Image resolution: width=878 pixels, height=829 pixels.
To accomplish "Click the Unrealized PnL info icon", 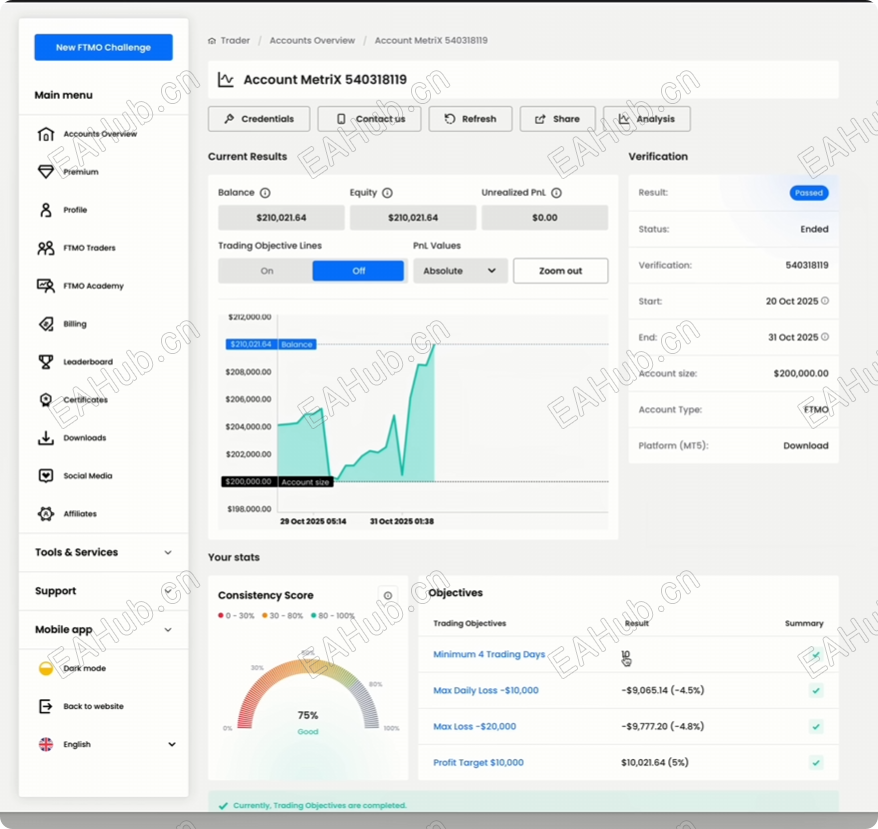I will [557, 193].
